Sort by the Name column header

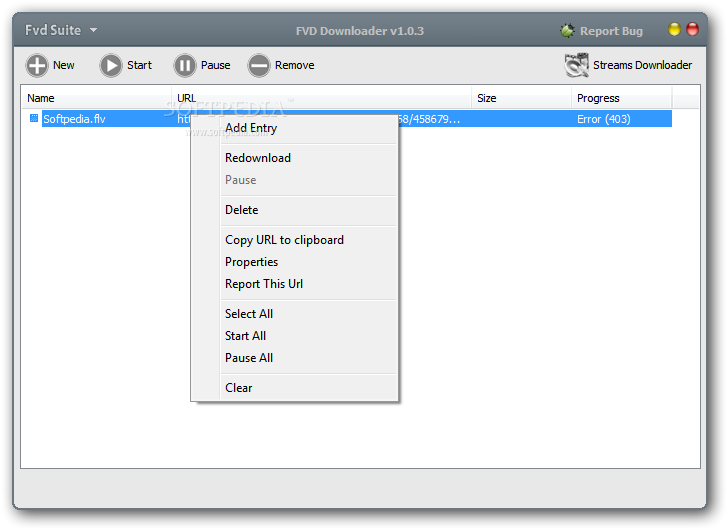pos(97,98)
